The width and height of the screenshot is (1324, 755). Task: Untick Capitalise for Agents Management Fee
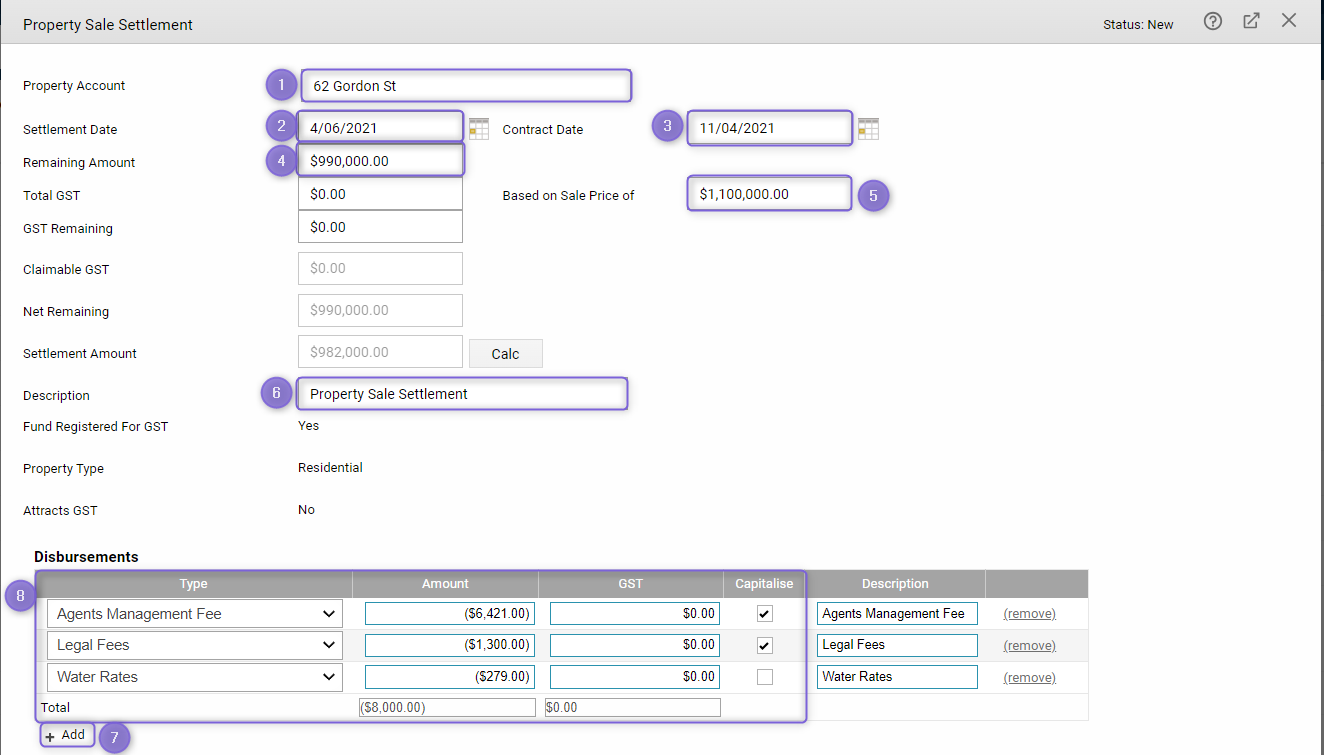pos(765,614)
